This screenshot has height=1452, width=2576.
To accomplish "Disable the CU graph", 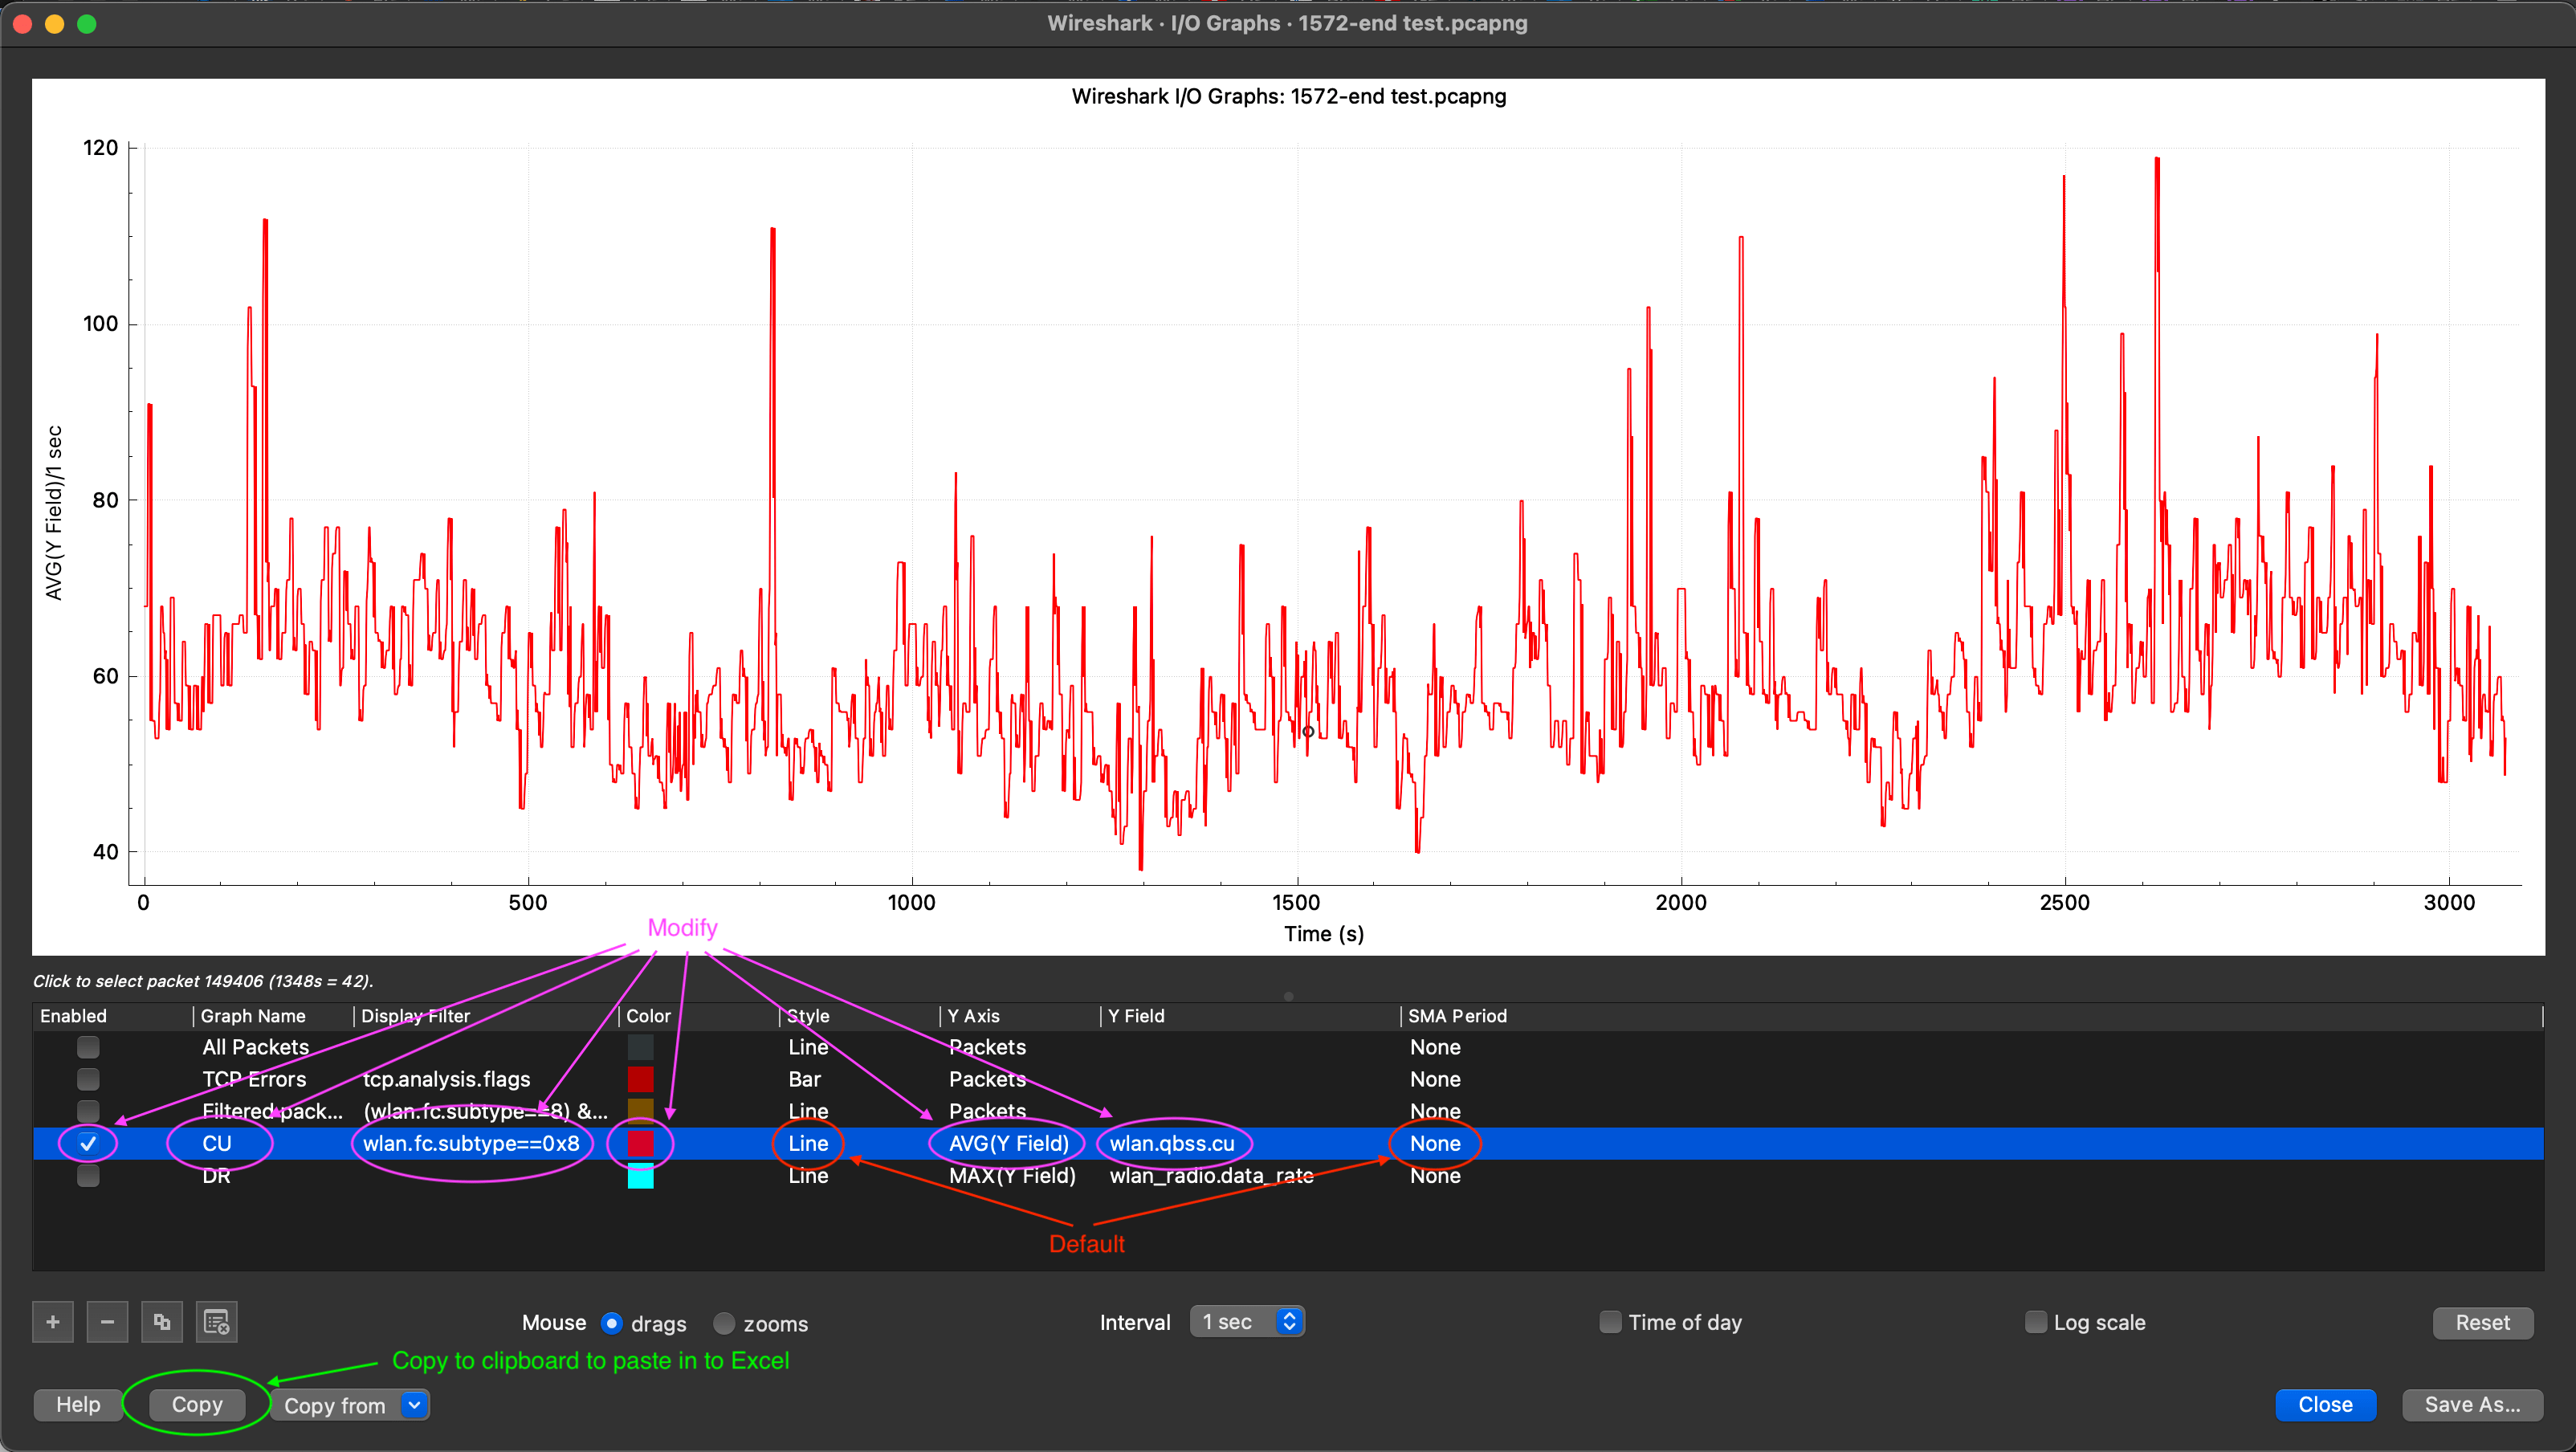I will (88, 1143).
